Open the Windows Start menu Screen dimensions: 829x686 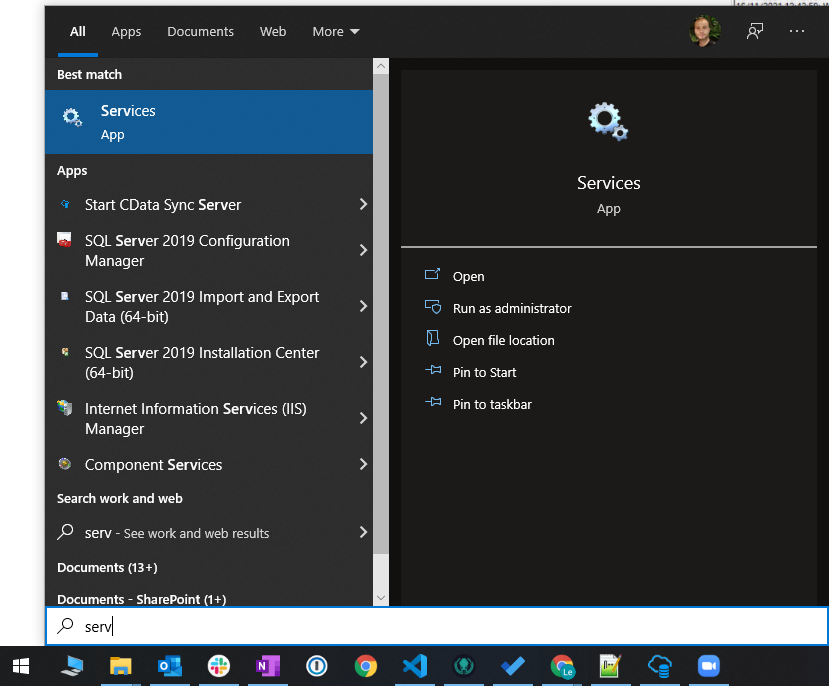21,666
